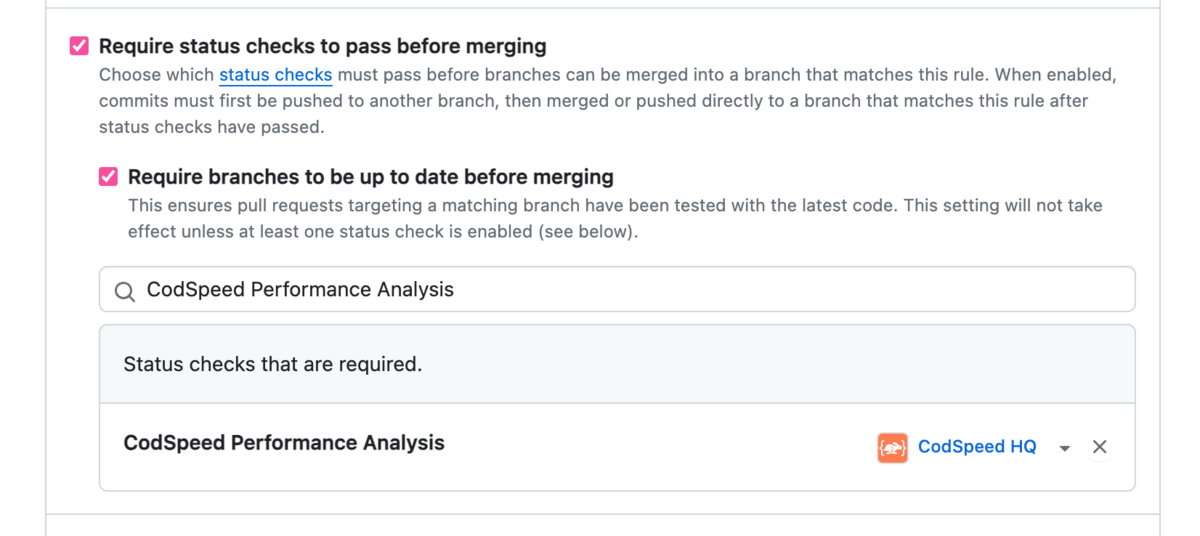The image size is (1200, 536).
Task: Click the 'Require status checks to pass' heading label
Action: coord(322,46)
